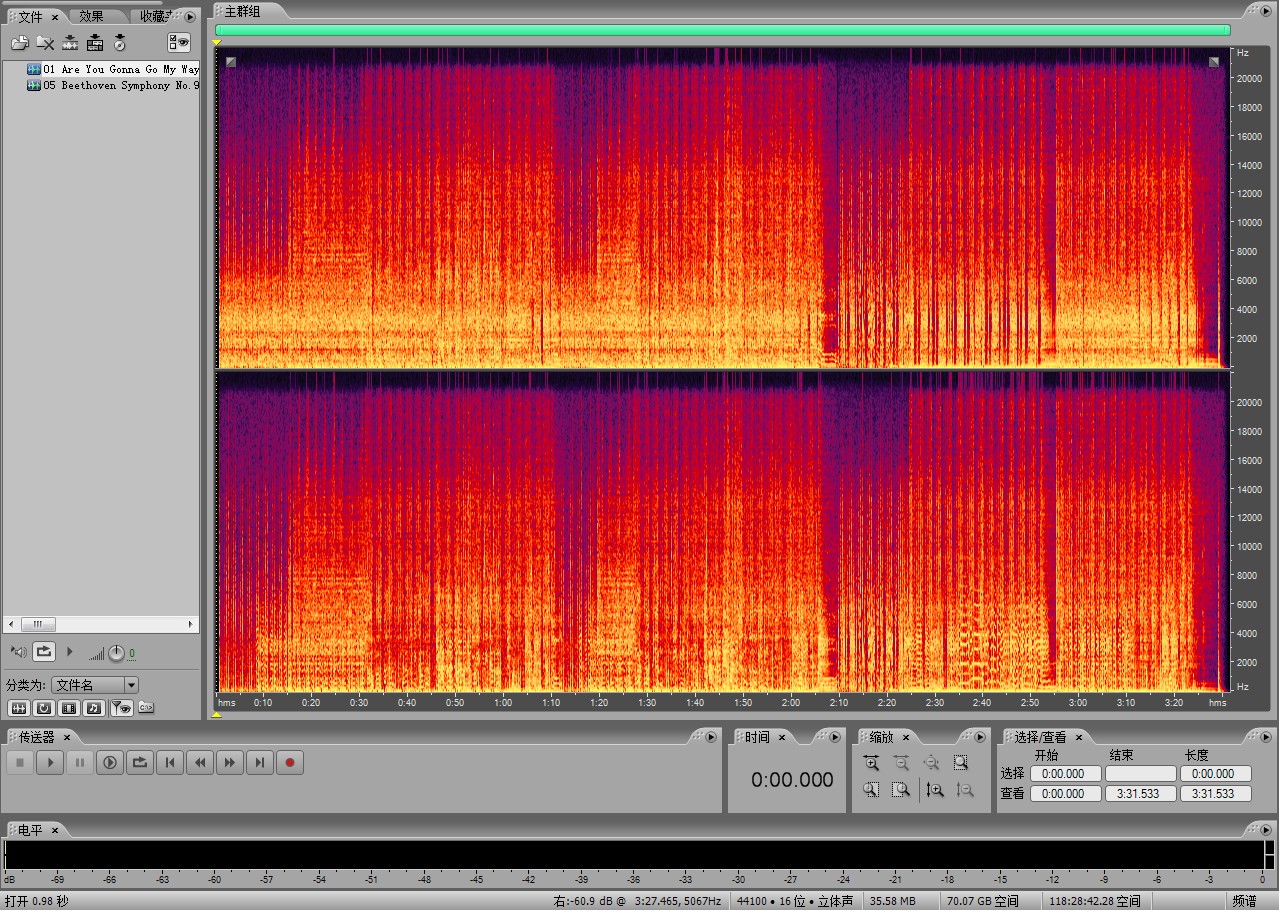Click the Close Files icon
The height and width of the screenshot is (910, 1279).
point(45,42)
